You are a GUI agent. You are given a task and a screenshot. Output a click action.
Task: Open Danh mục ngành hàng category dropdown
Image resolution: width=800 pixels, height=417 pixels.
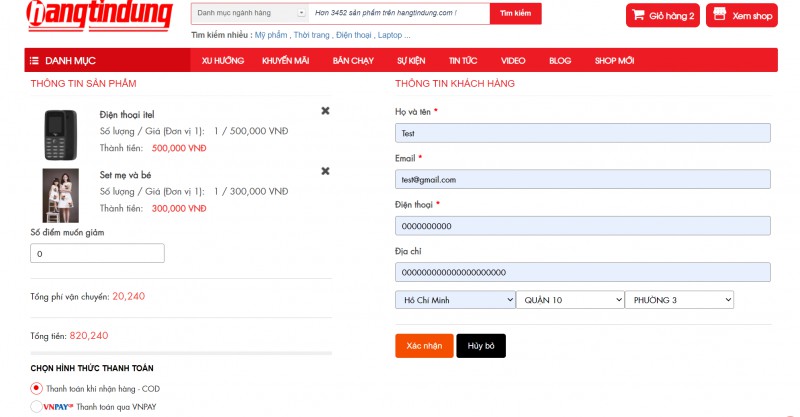(x=249, y=14)
